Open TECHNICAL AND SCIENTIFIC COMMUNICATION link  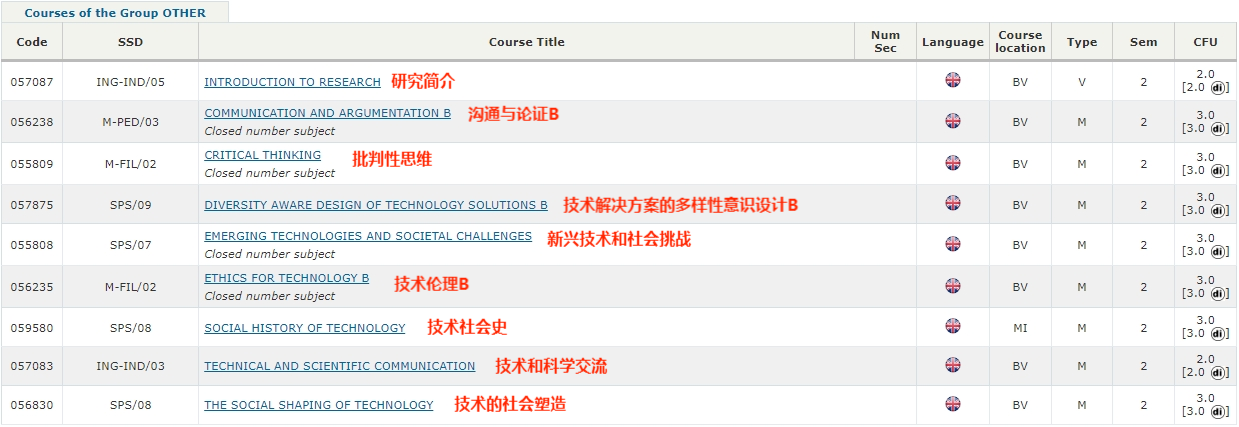(x=340, y=366)
